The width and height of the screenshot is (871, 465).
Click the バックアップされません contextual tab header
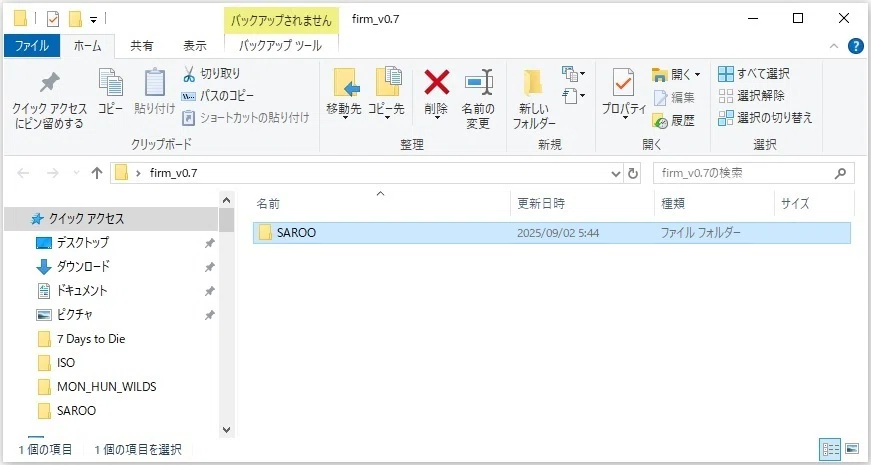281,21
